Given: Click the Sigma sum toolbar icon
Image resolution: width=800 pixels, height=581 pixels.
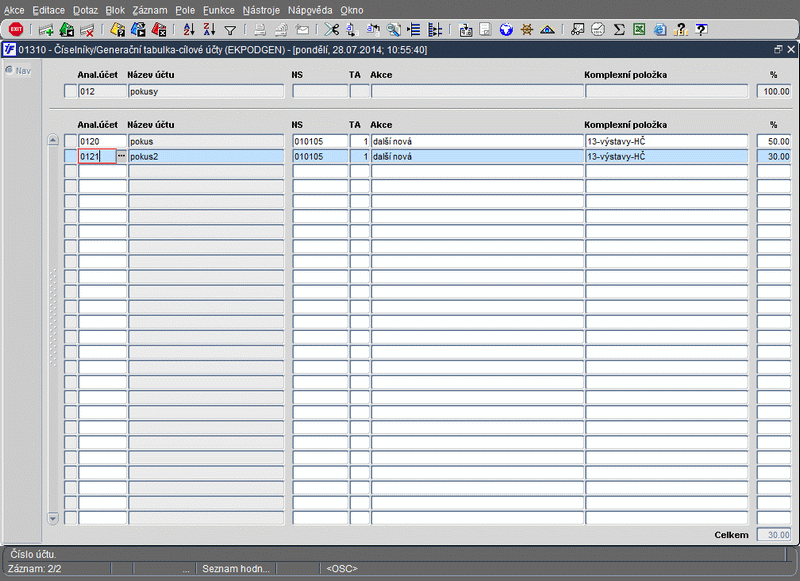Looking at the screenshot, I should coord(619,30).
